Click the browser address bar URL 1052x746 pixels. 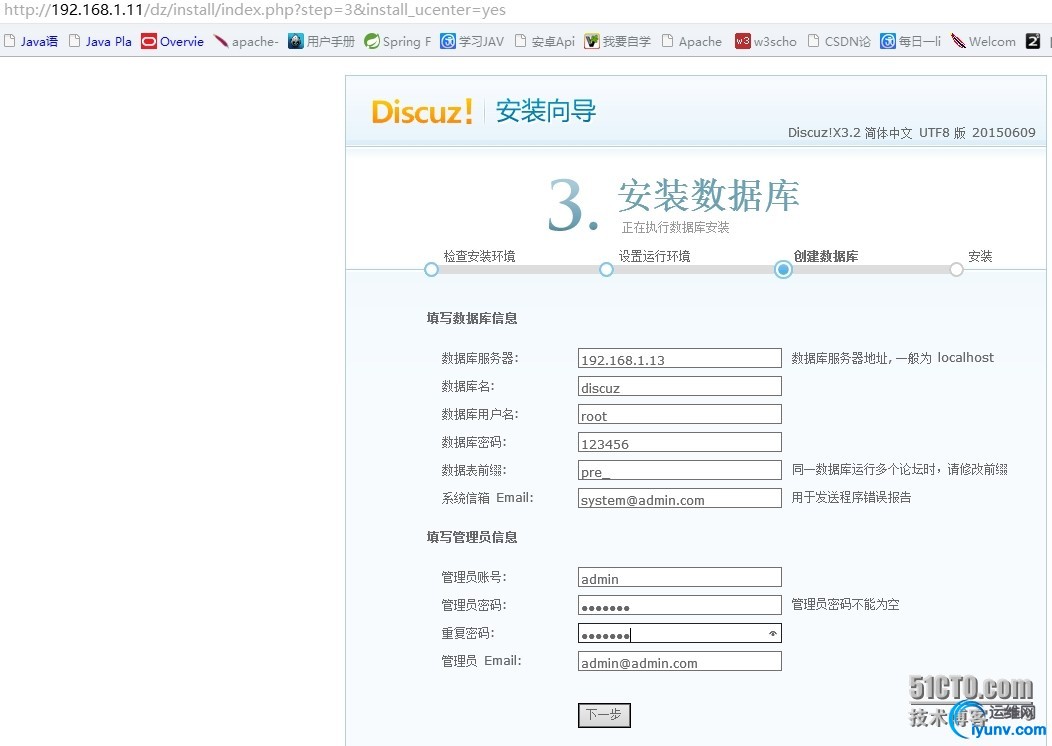[x=255, y=10]
